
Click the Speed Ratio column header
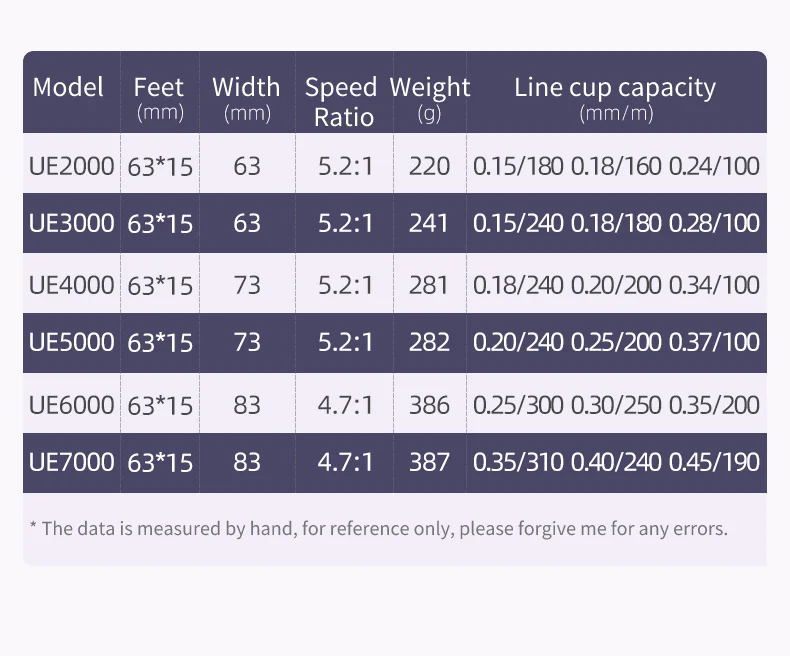[341, 102]
